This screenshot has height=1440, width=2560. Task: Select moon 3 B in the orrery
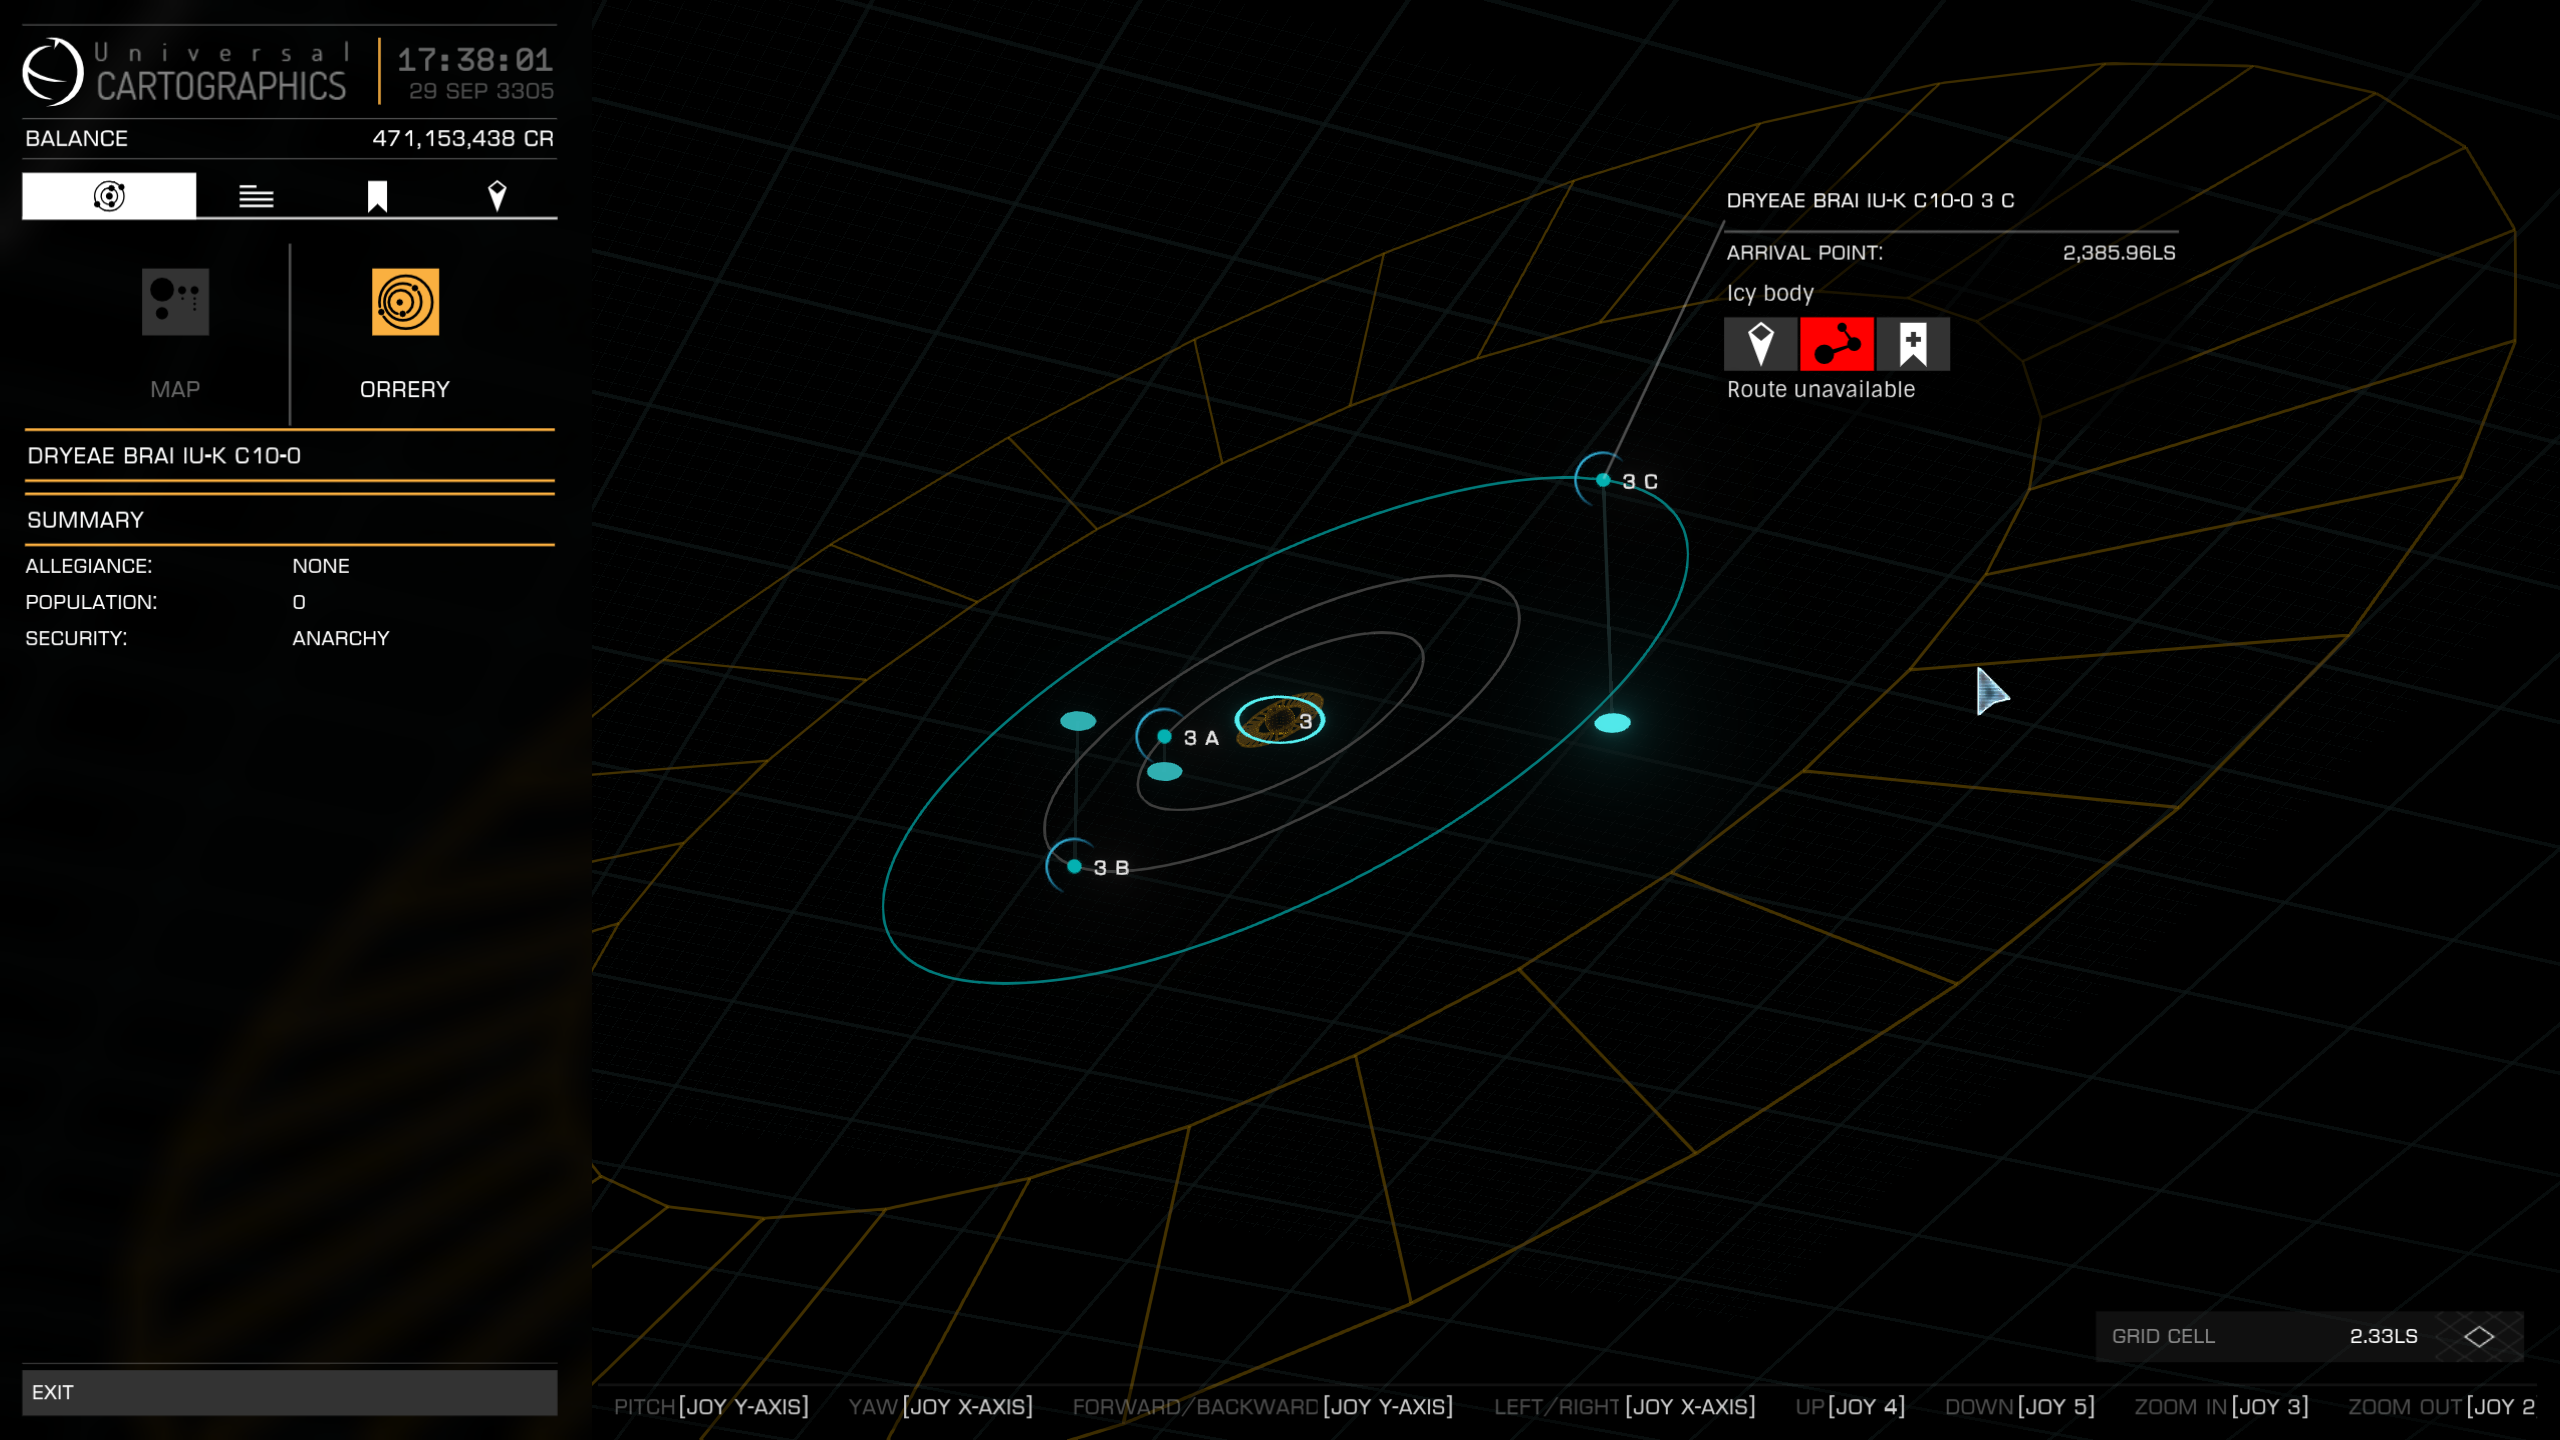[x=1075, y=866]
